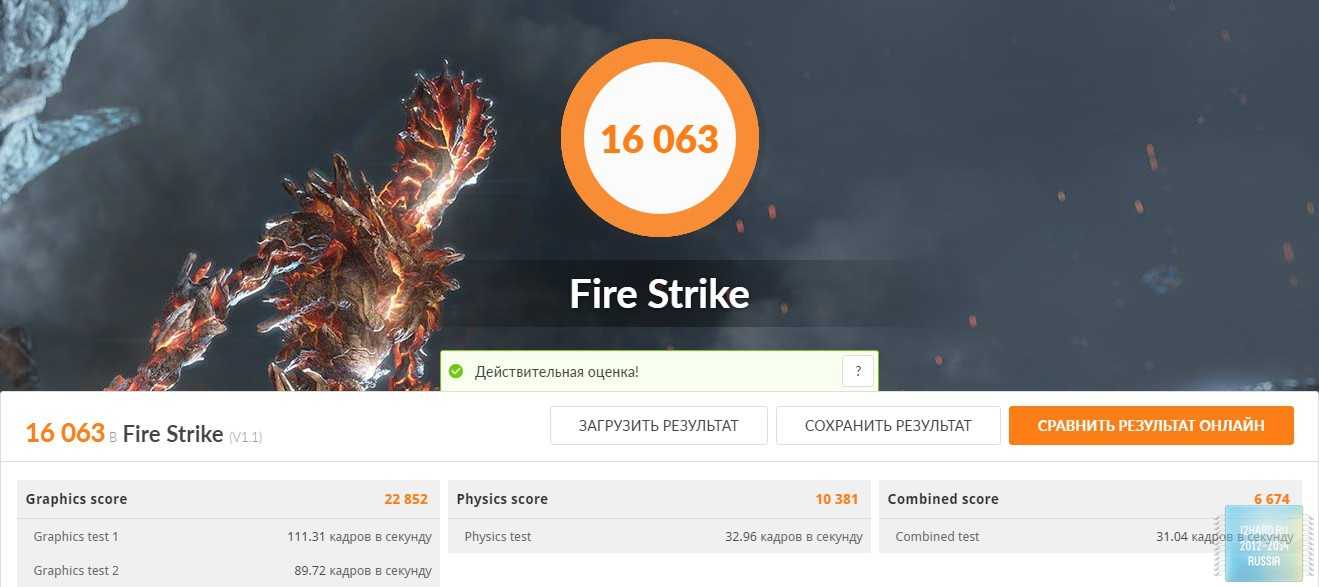Screen dimensions: 1319x587
Task: Click СРАВНИТЬ РЕЗУЛЬТАТ ОНЛАЙН orange button
Action: tap(1151, 425)
